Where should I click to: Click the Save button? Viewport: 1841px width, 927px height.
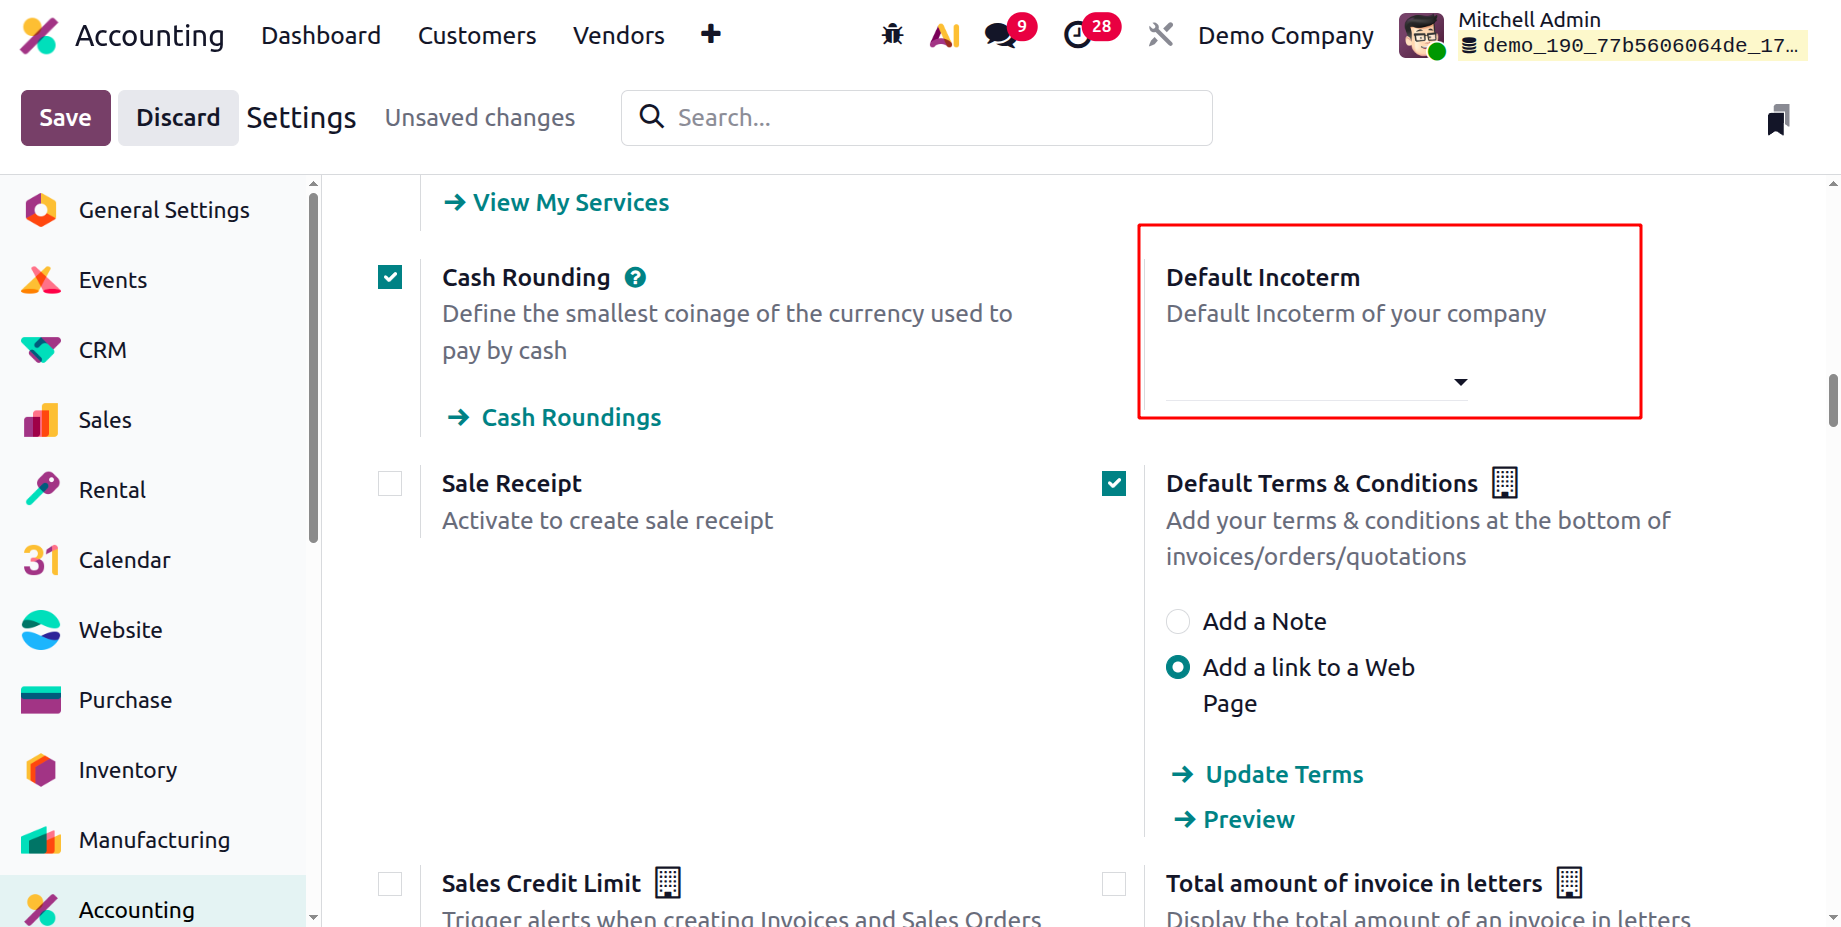click(65, 118)
